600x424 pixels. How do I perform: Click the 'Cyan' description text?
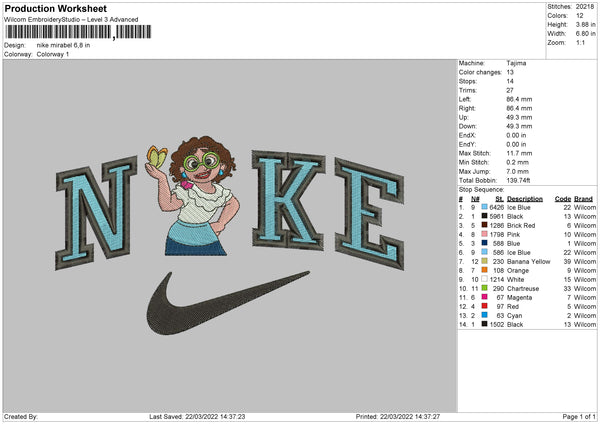pos(514,315)
